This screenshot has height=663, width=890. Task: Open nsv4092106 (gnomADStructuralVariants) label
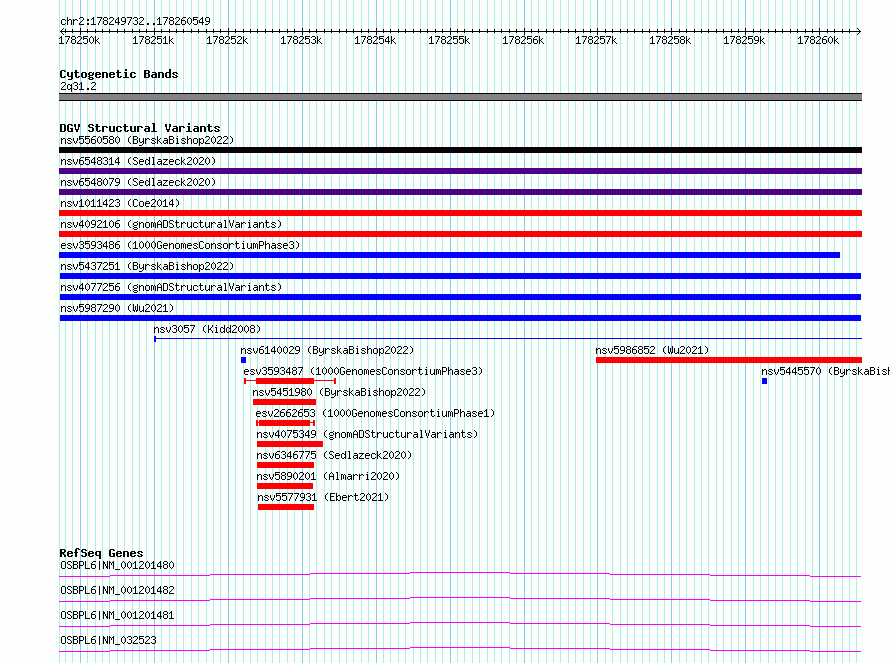[x=171, y=224]
